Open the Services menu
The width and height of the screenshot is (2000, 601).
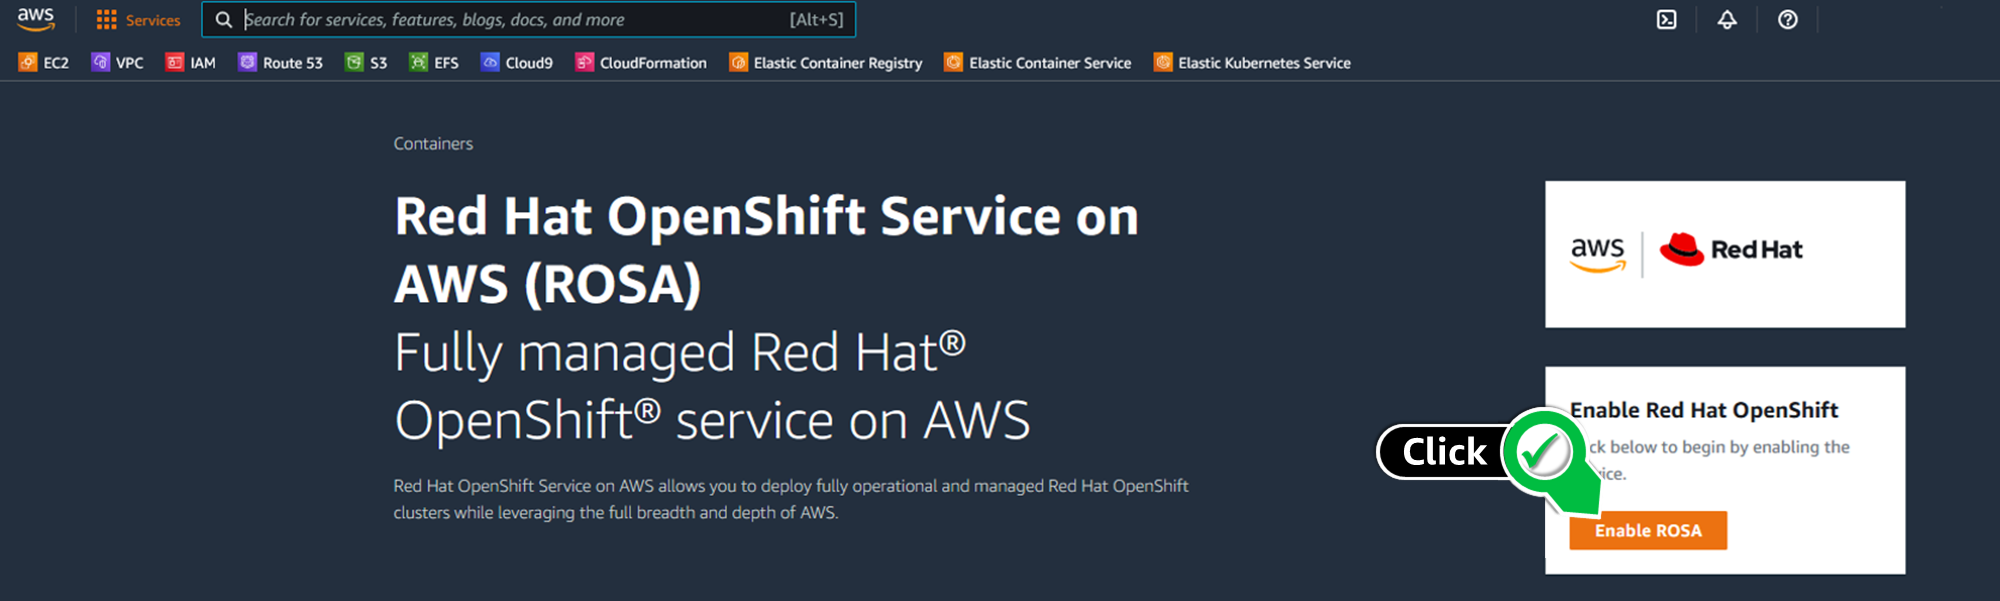(x=138, y=19)
